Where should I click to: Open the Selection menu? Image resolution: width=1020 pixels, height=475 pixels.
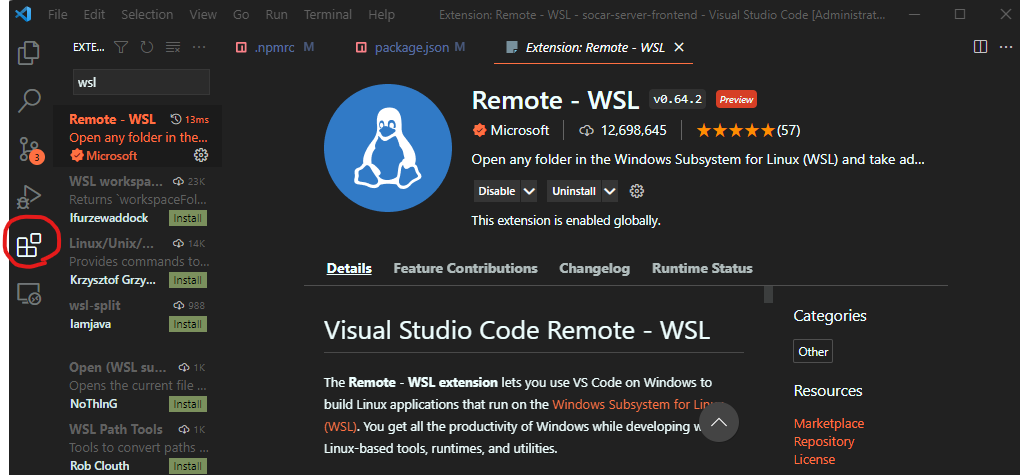pyautogui.click(x=147, y=14)
